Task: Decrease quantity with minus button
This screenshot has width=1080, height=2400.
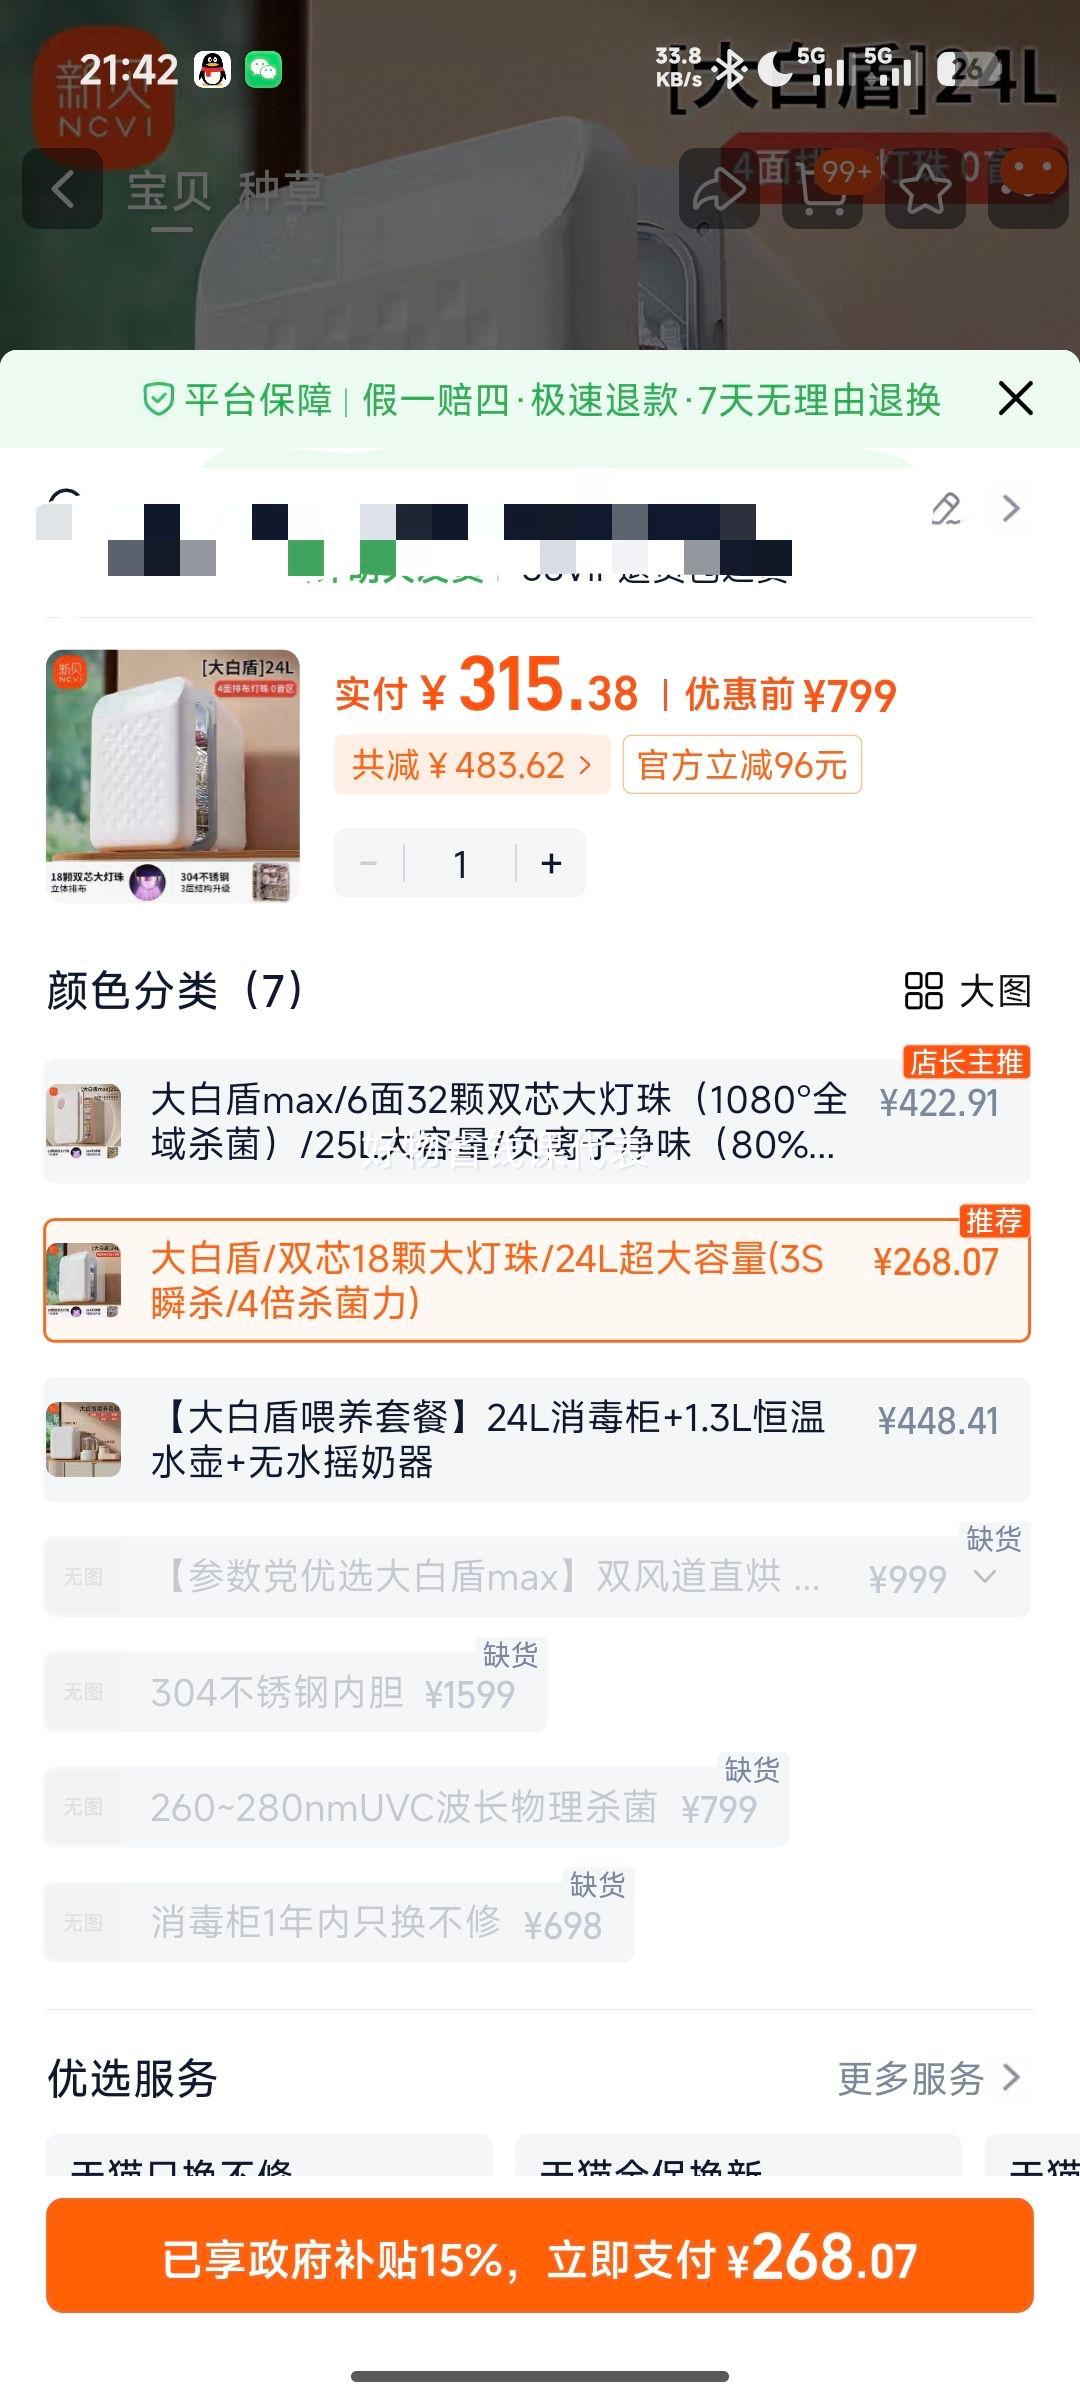Action: pyautogui.click(x=369, y=863)
